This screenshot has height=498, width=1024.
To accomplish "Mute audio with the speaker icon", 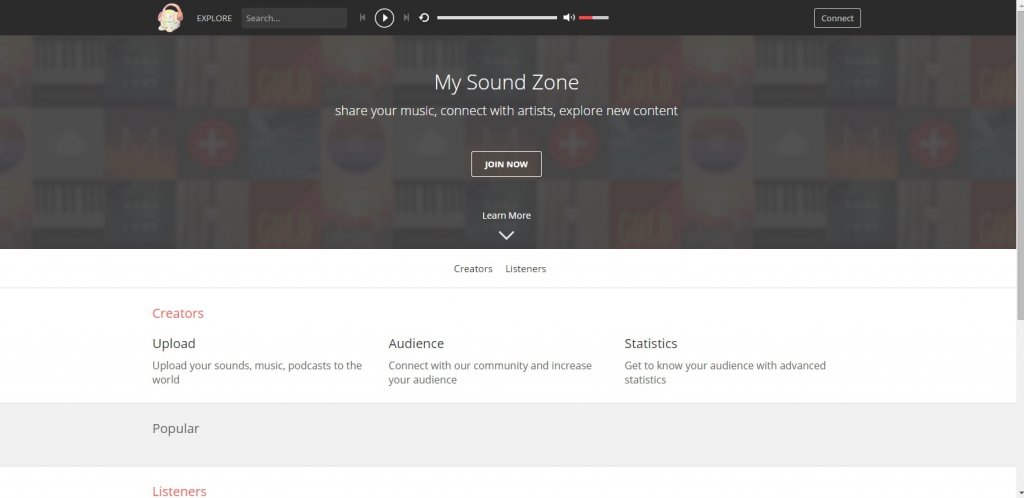I will [x=568, y=18].
